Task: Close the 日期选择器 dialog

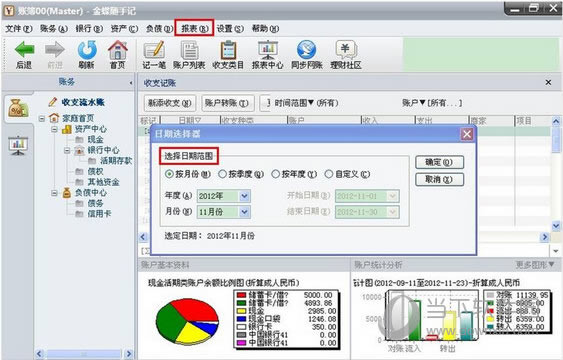Action: (x=467, y=134)
